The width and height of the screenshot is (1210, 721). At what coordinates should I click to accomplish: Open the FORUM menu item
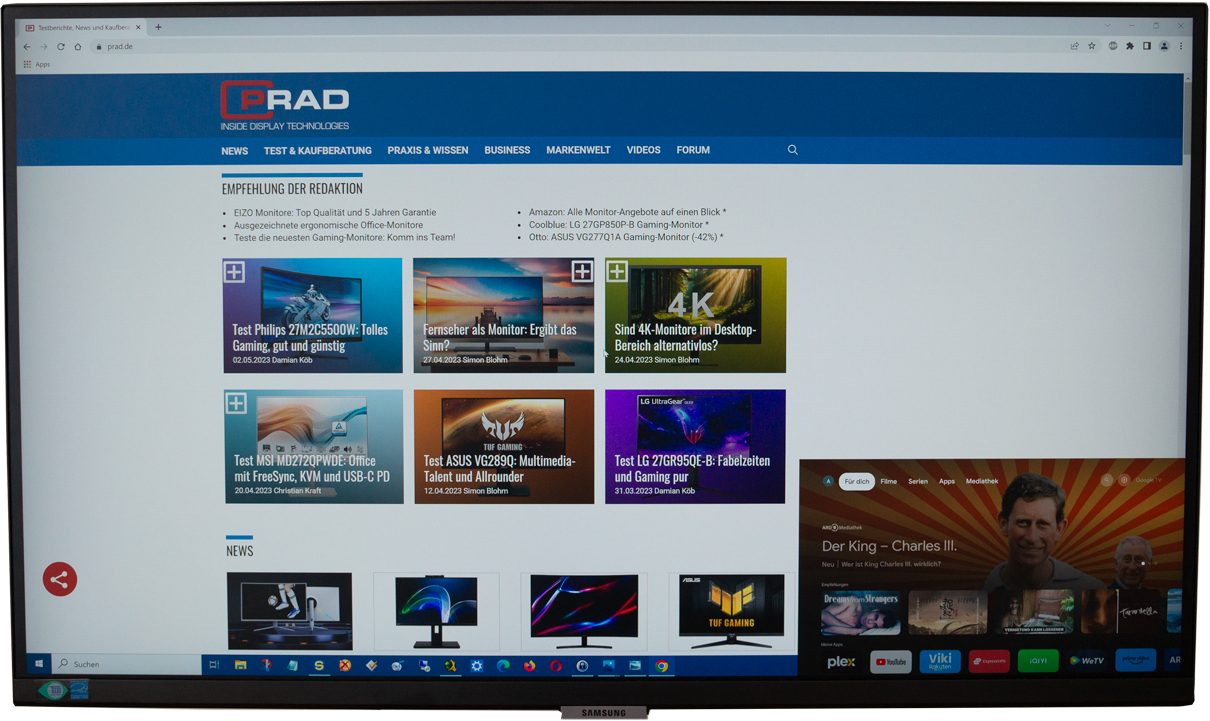pyautogui.click(x=693, y=150)
